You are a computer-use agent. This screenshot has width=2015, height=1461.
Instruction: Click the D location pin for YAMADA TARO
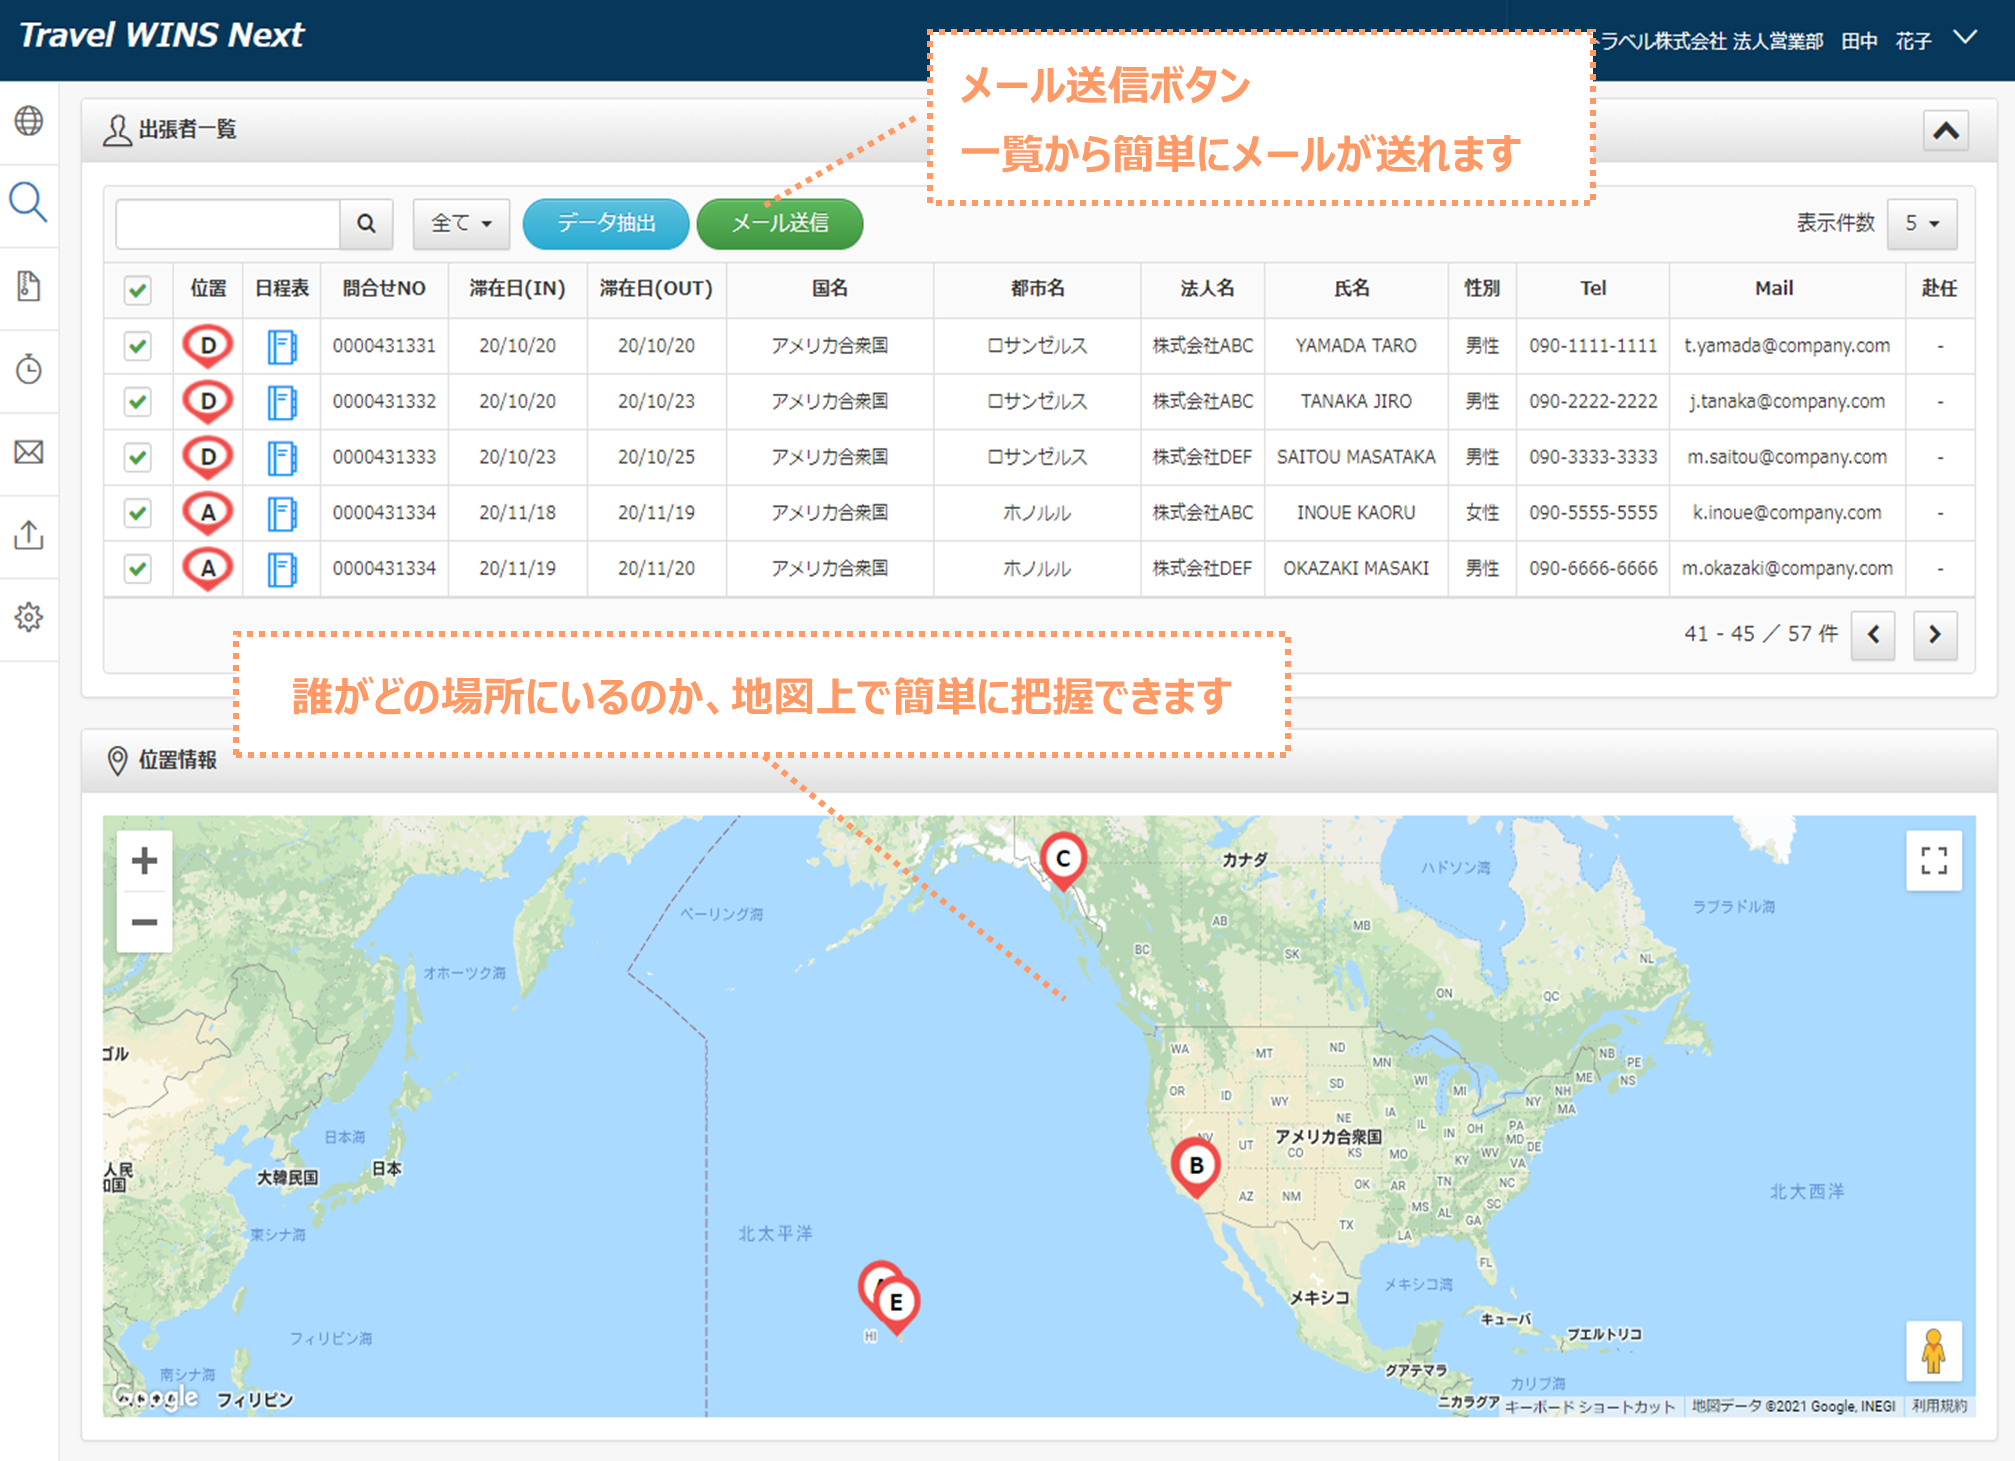[x=208, y=346]
